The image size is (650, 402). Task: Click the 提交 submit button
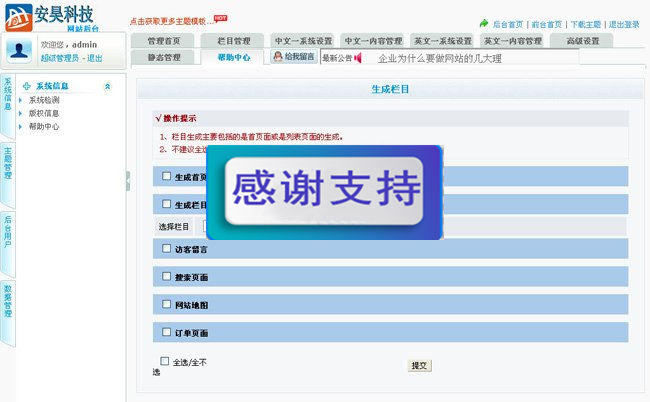[x=419, y=365]
